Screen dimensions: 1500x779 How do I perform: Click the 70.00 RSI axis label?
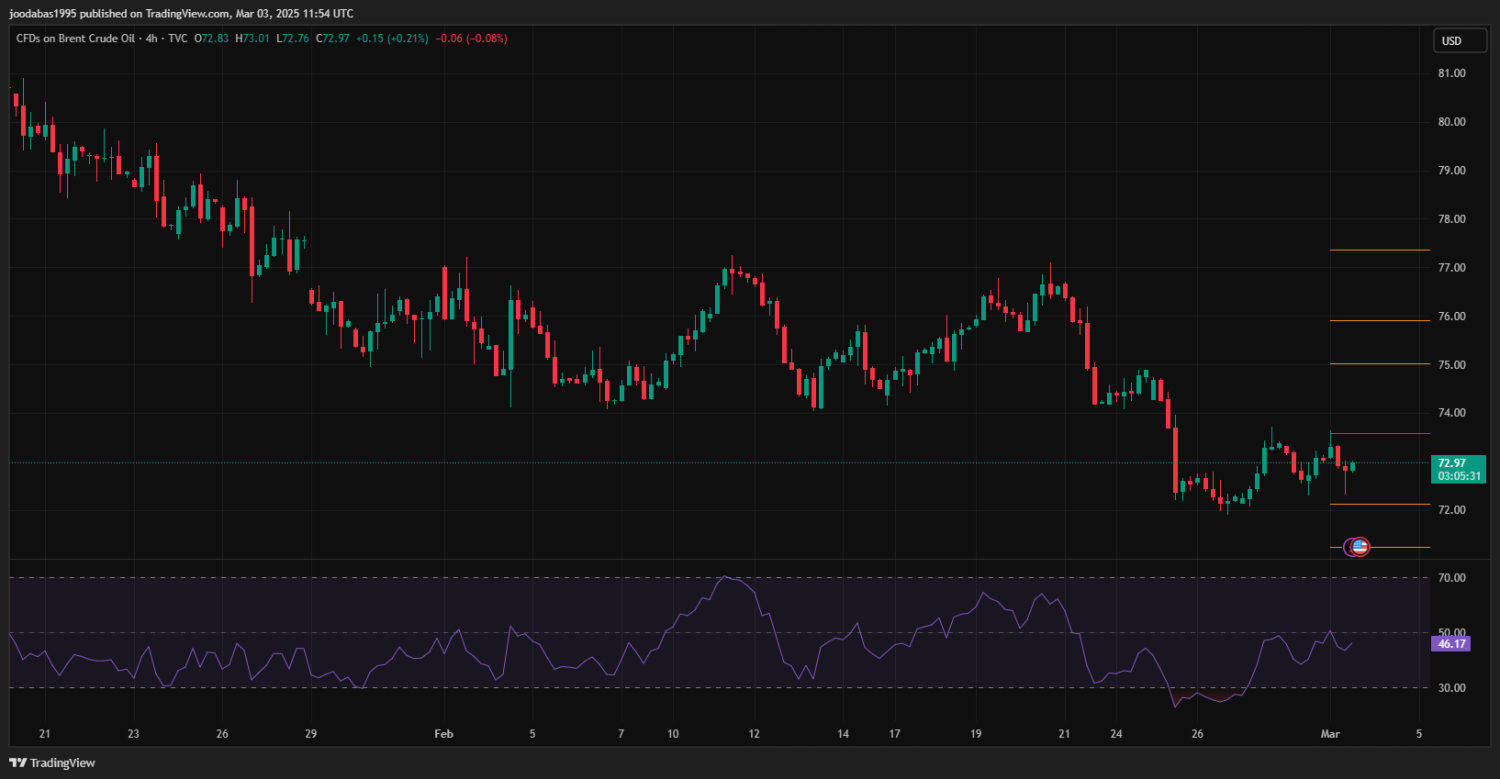click(x=1451, y=578)
